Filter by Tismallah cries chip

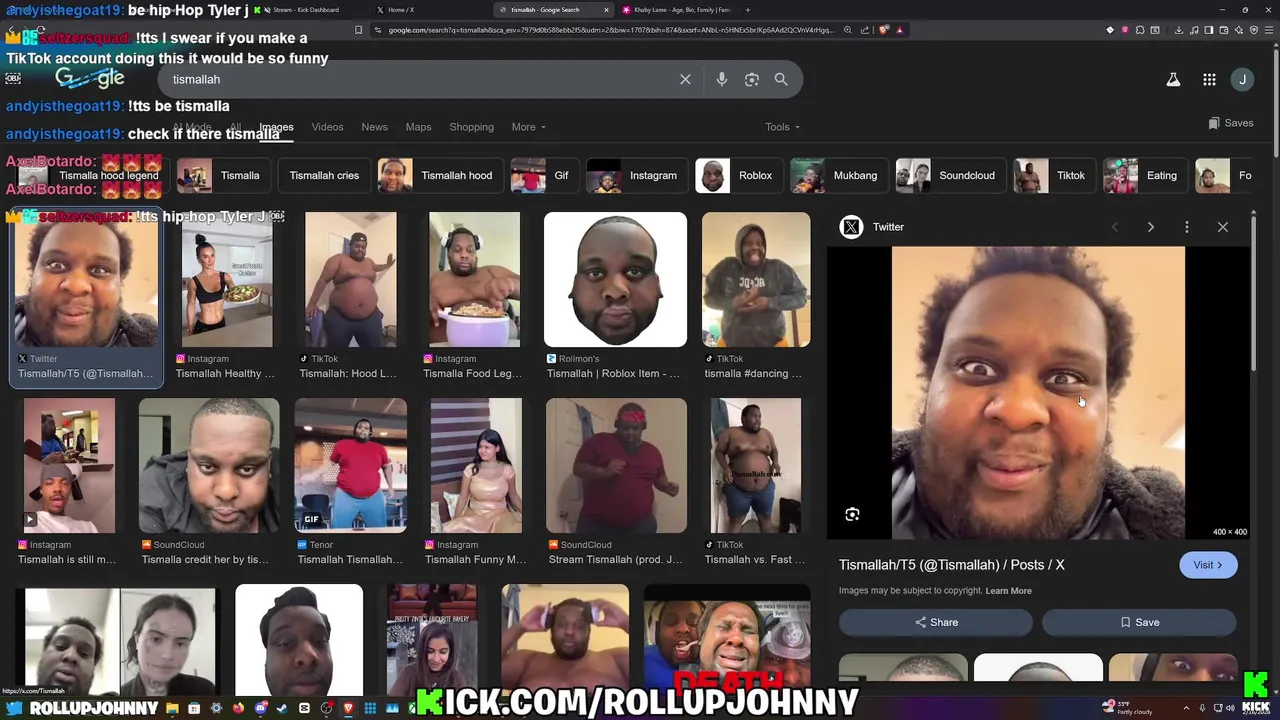[324, 175]
